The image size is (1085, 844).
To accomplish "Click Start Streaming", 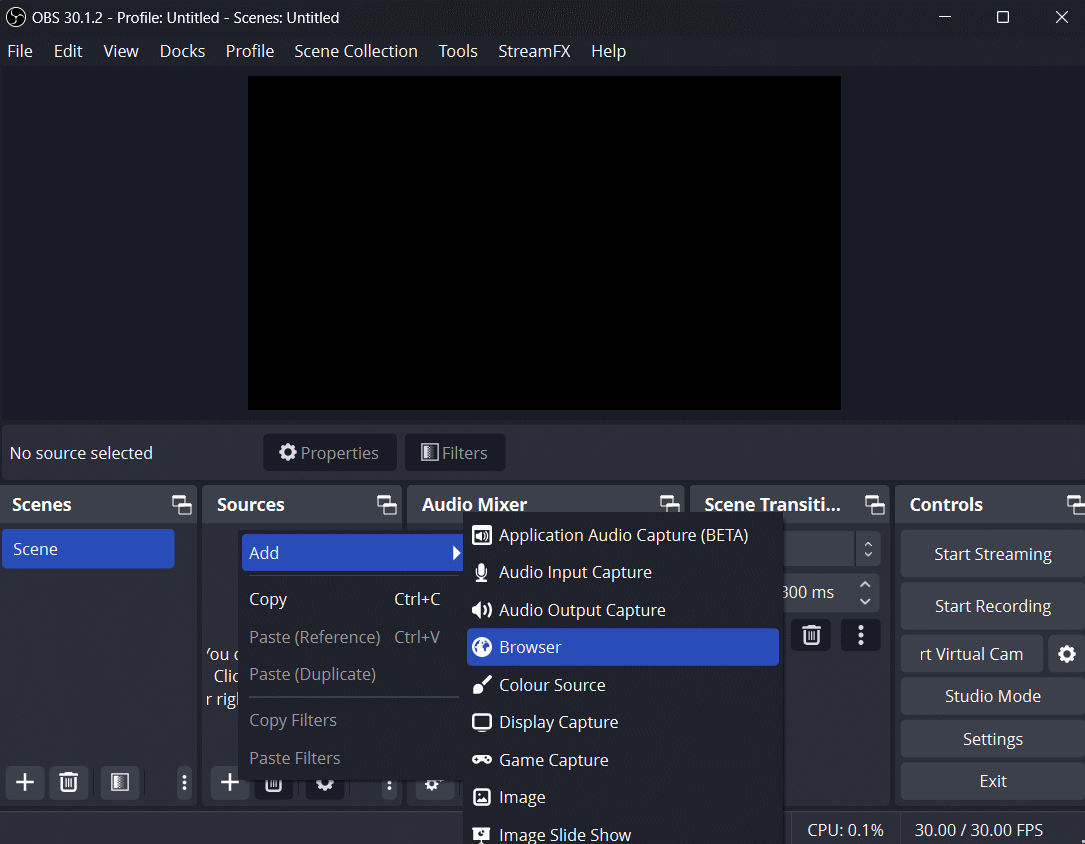I will [992, 554].
